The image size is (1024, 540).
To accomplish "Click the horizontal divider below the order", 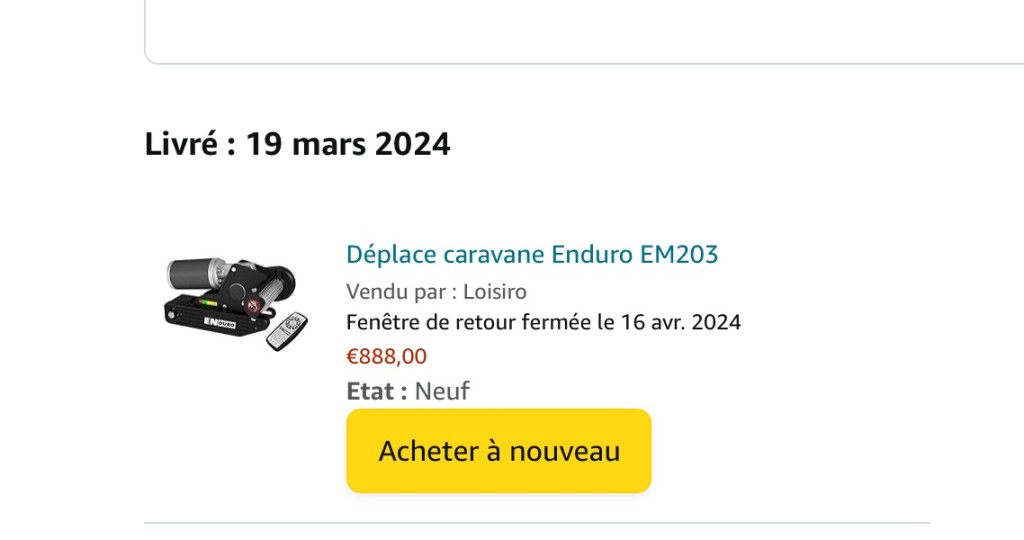I will (537, 522).
